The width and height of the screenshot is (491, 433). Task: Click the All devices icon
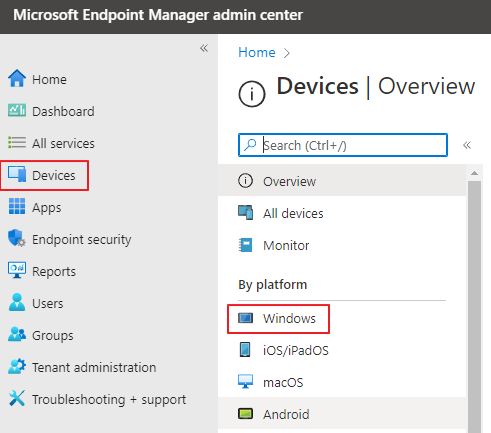click(x=245, y=213)
